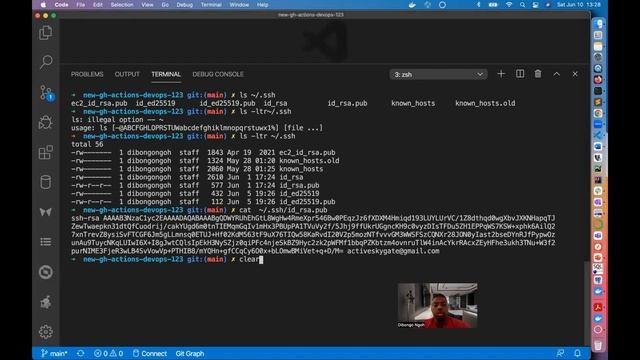Open errors and warnings count in status bar

(108, 353)
